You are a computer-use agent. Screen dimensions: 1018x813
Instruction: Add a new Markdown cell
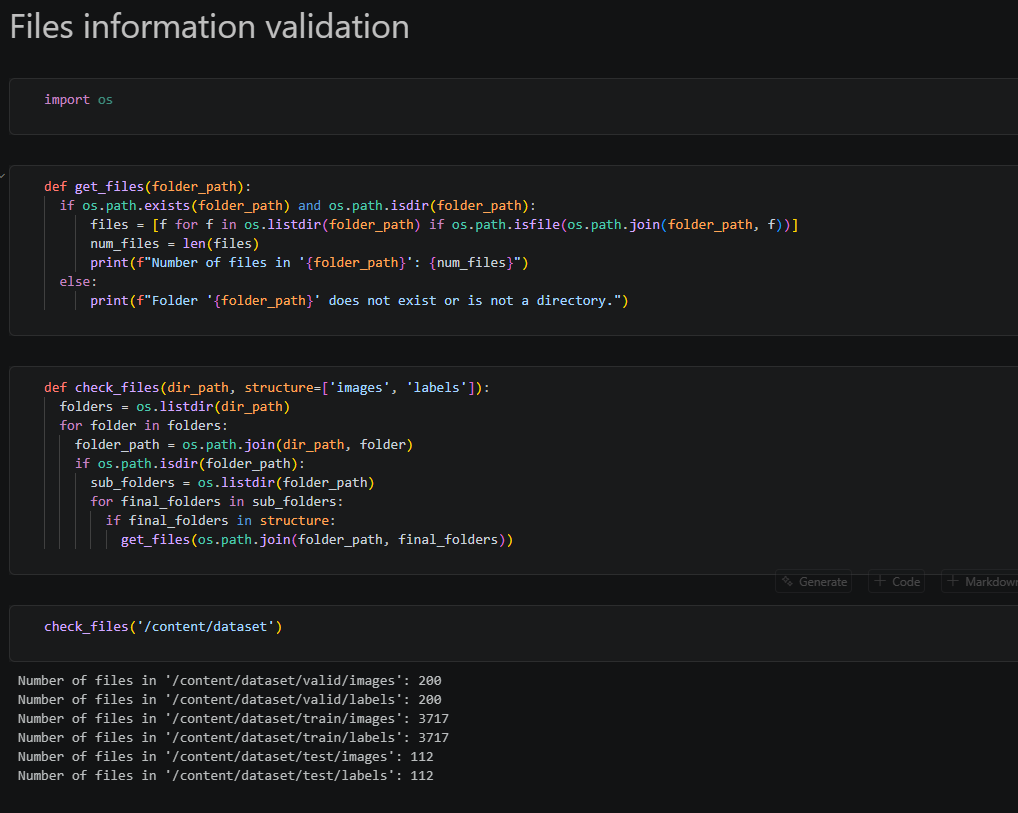tap(980, 582)
